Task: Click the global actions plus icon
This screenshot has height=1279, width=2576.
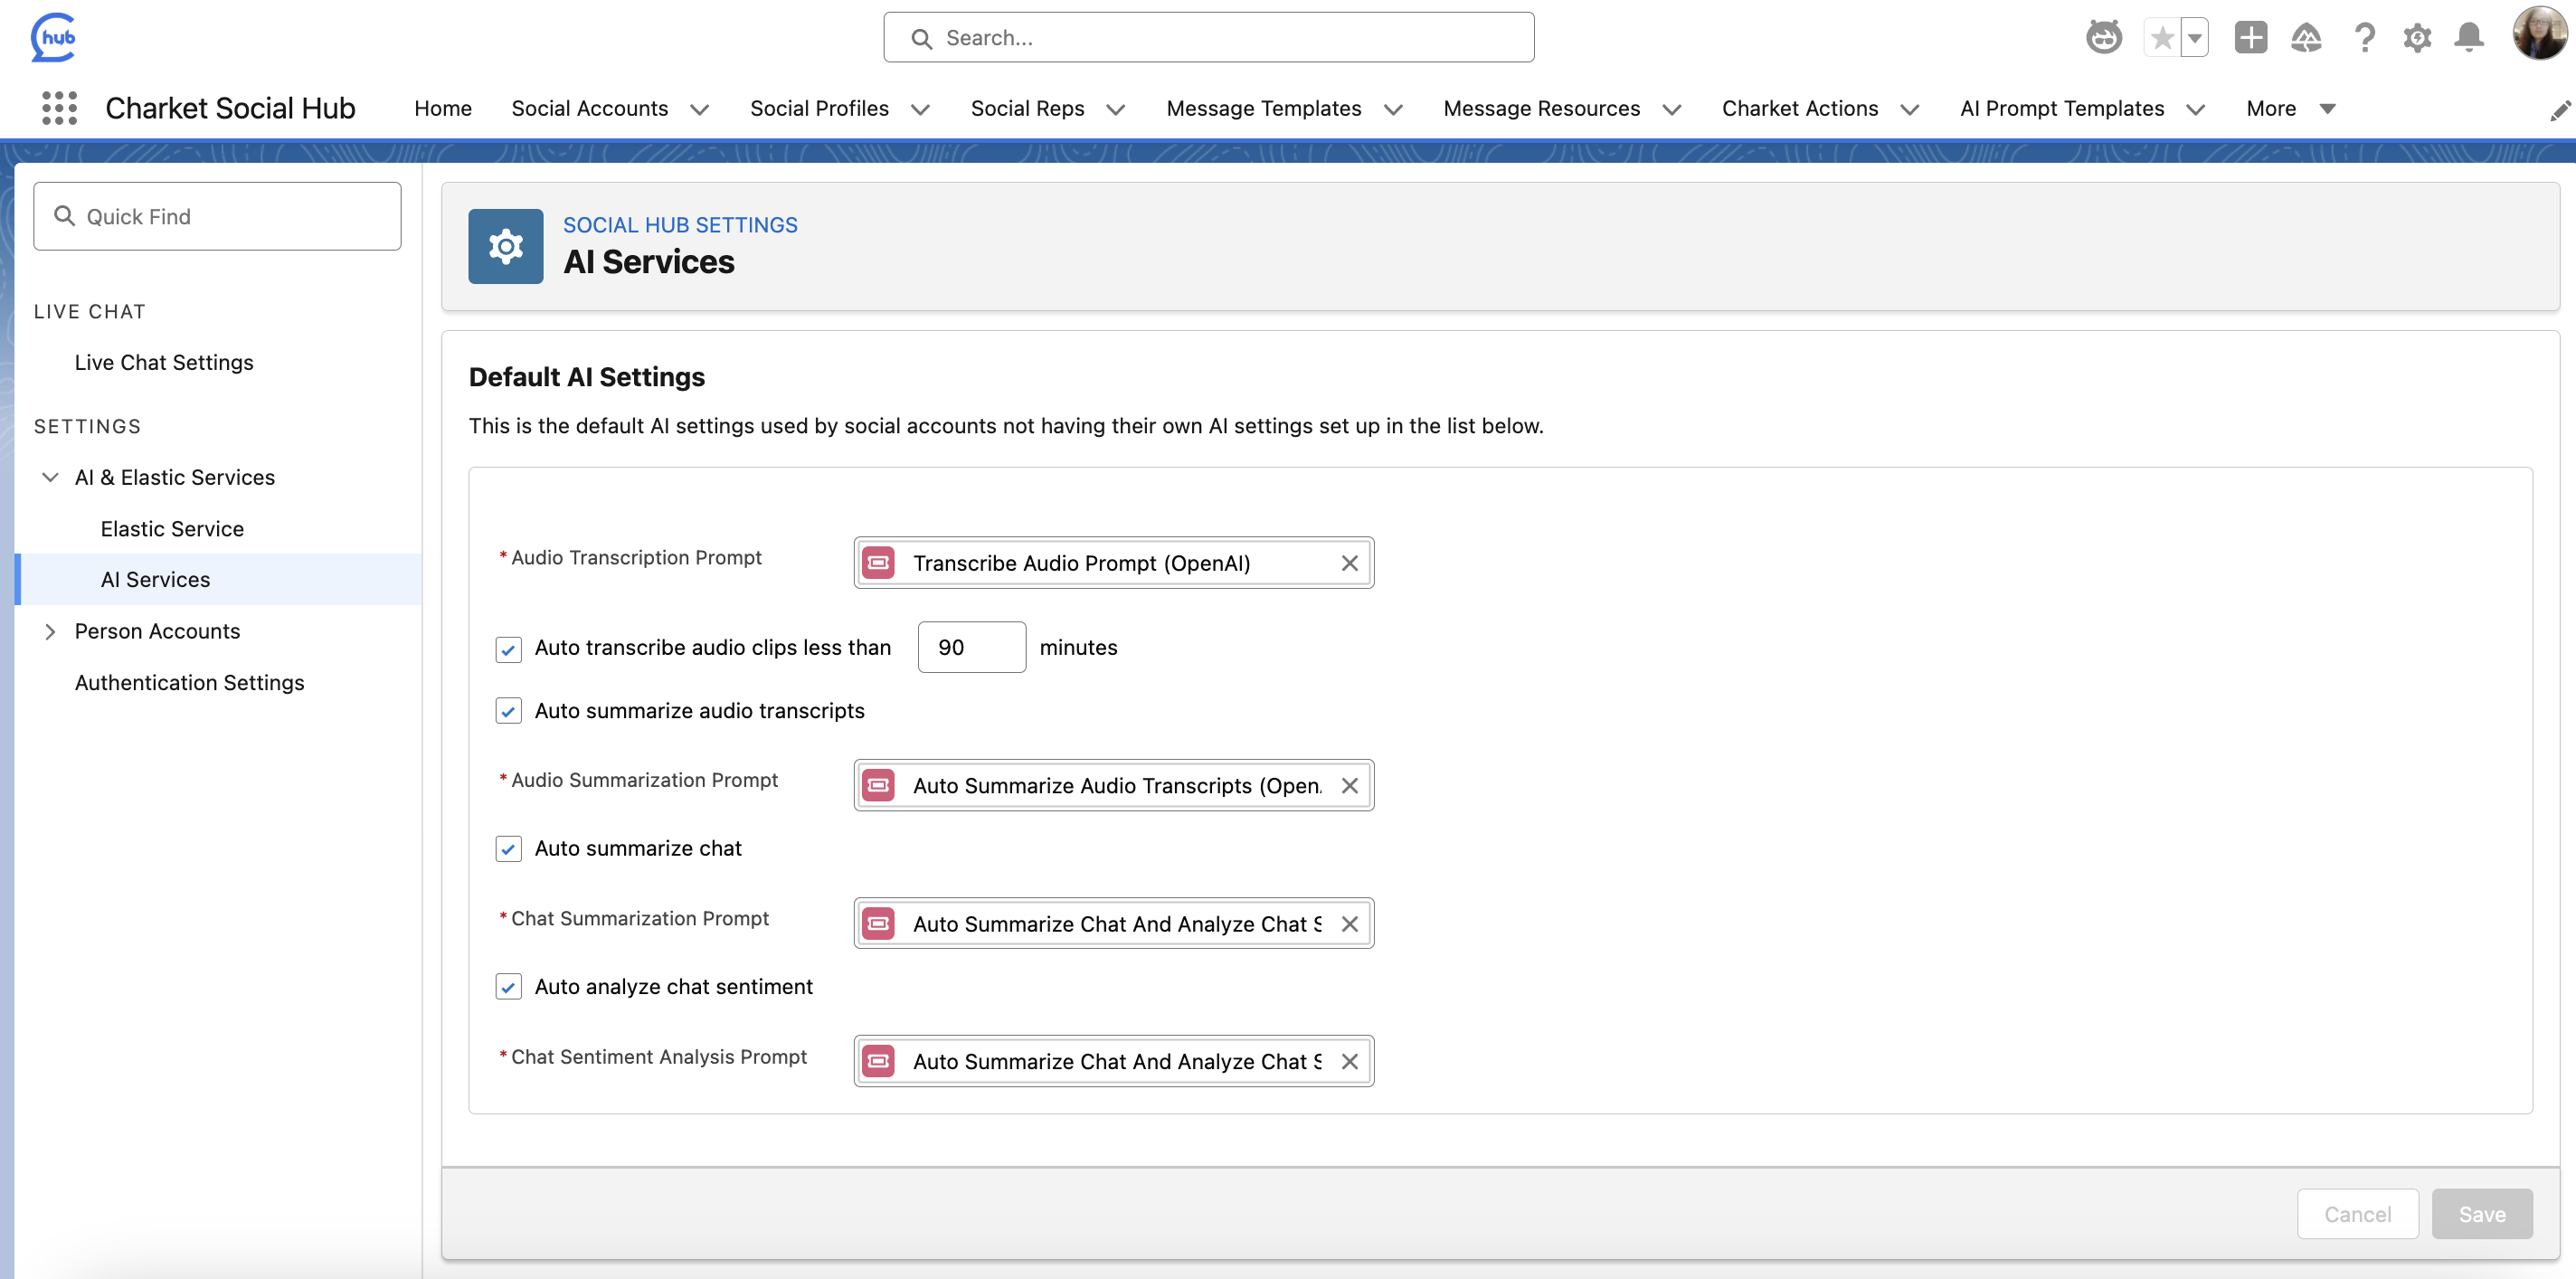Action: (x=2250, y=38)
